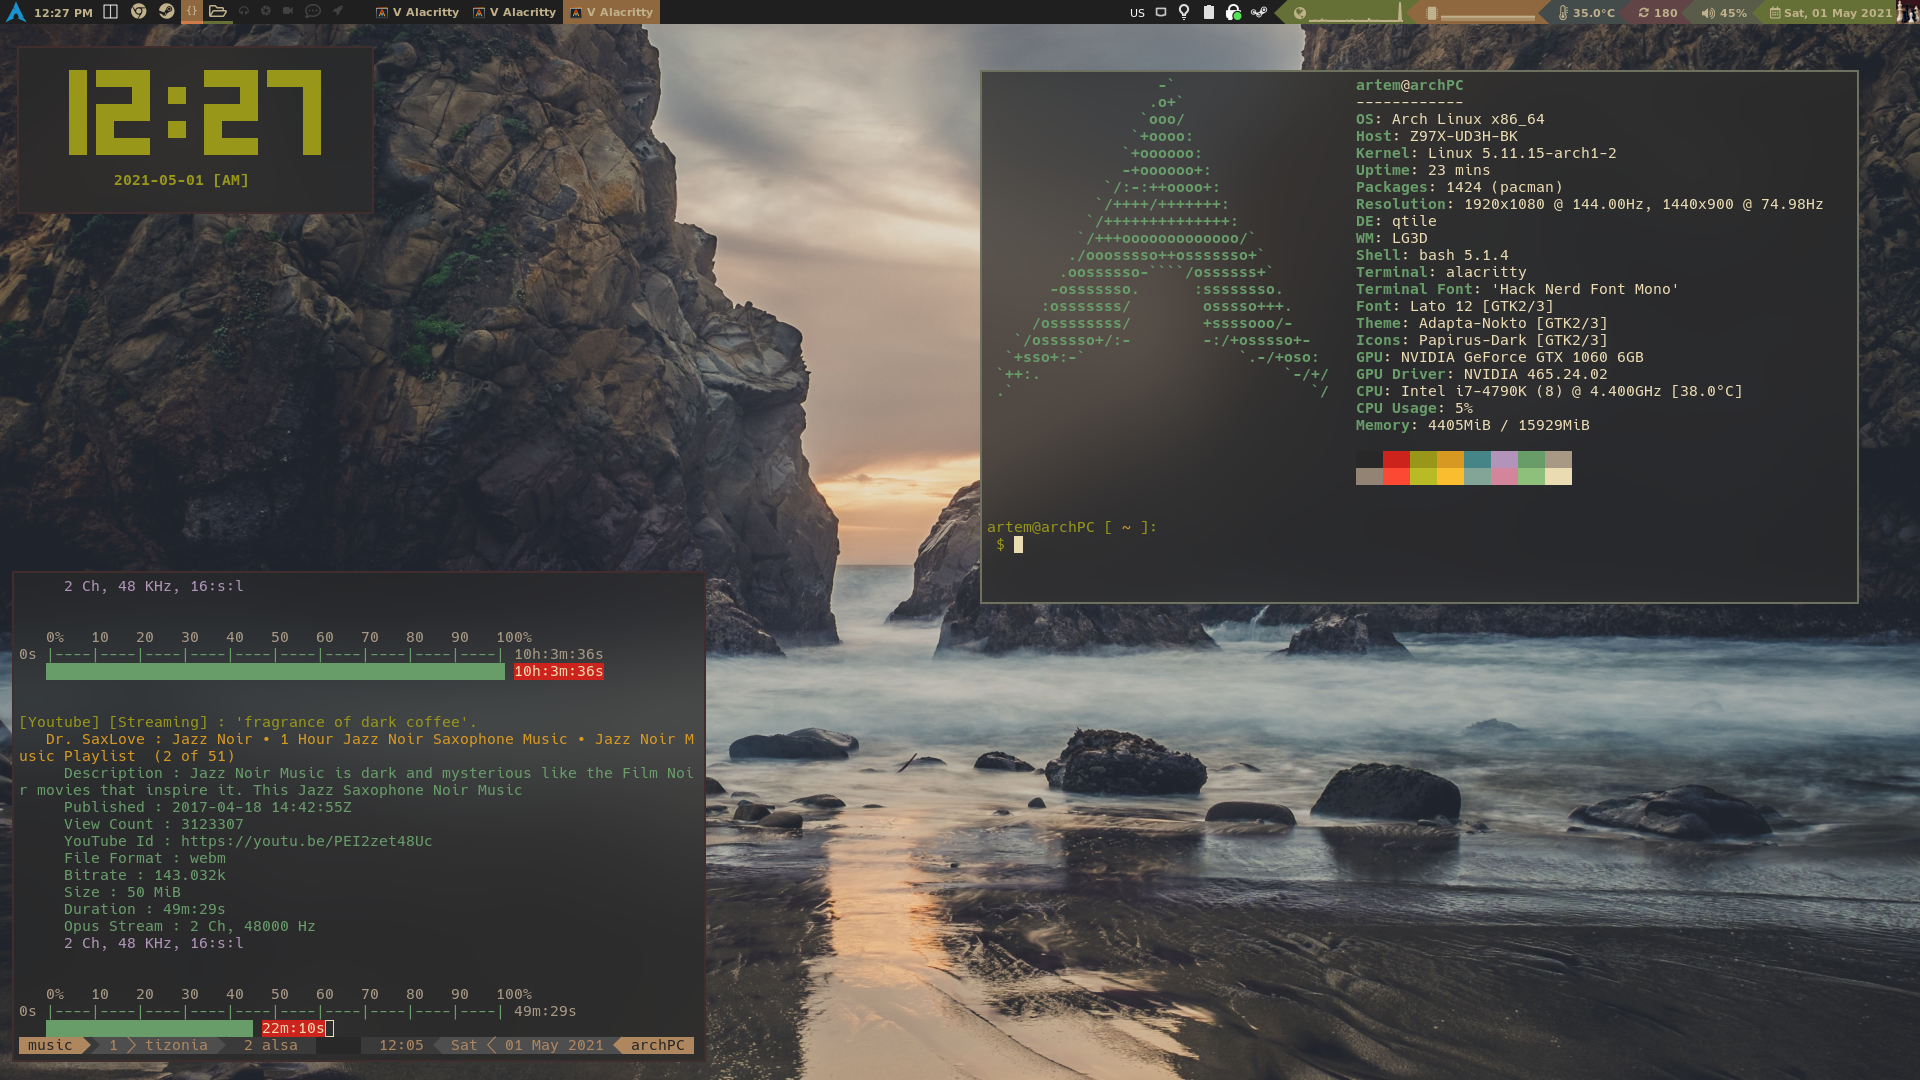Switch to the first Alacritty window tab
The image size is (1920, 1080).
417,12
